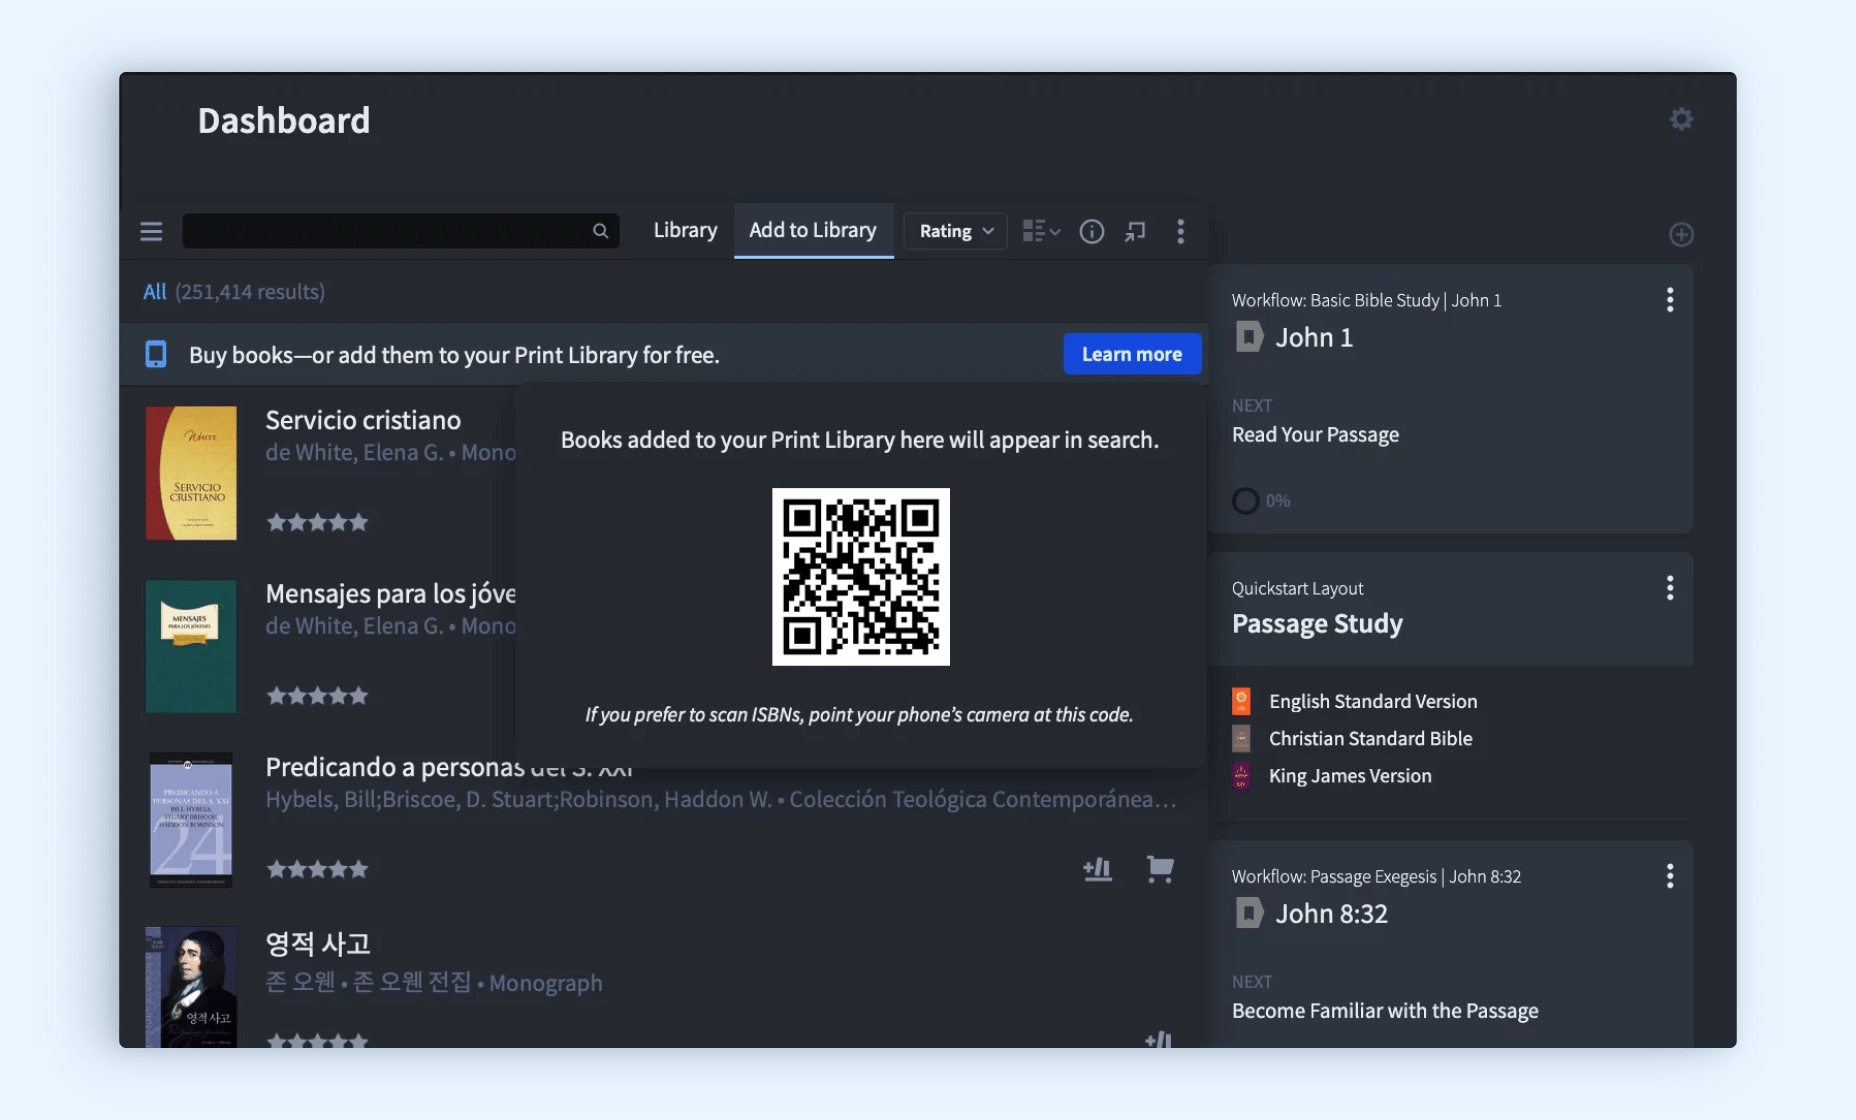The image size is (1856, 1120).
Task: Open the hamburger menu beside the search box
Action: click(x=151, y=232)
